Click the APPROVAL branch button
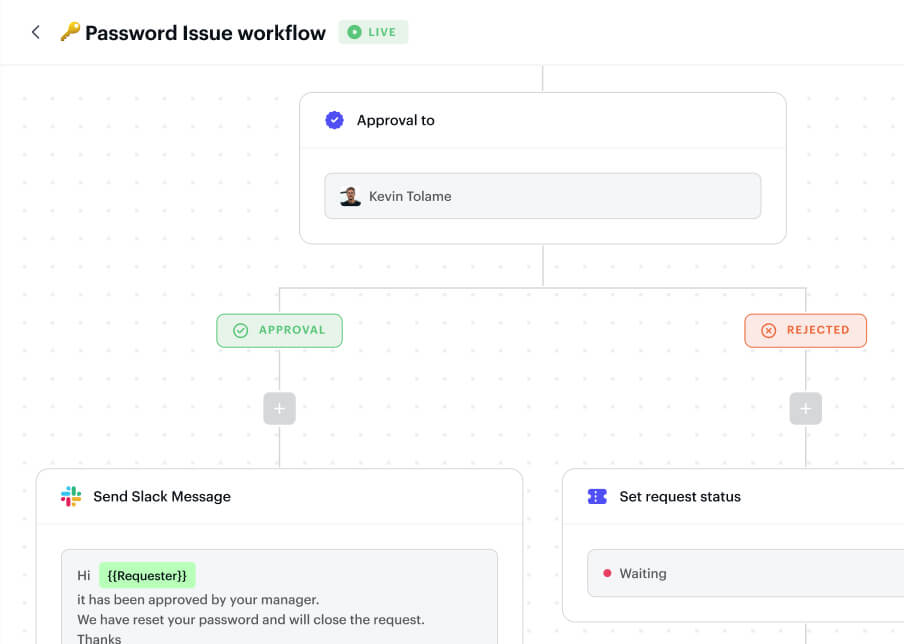Screen dimensions: 904x644 pyautogui.click(x=279, y=330)
